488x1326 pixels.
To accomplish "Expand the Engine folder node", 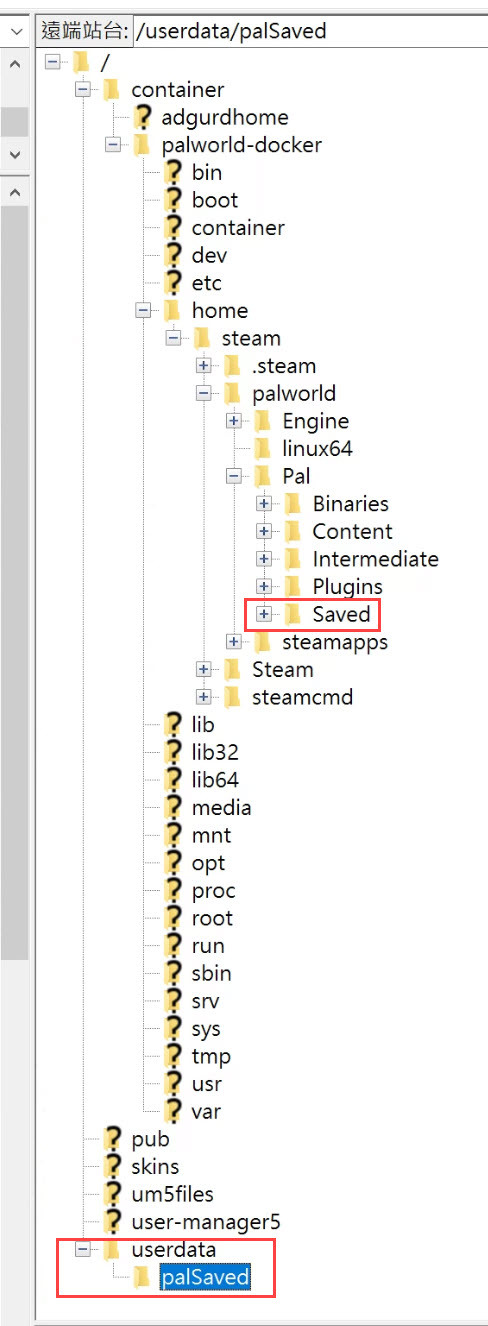I will click(233, 421).
